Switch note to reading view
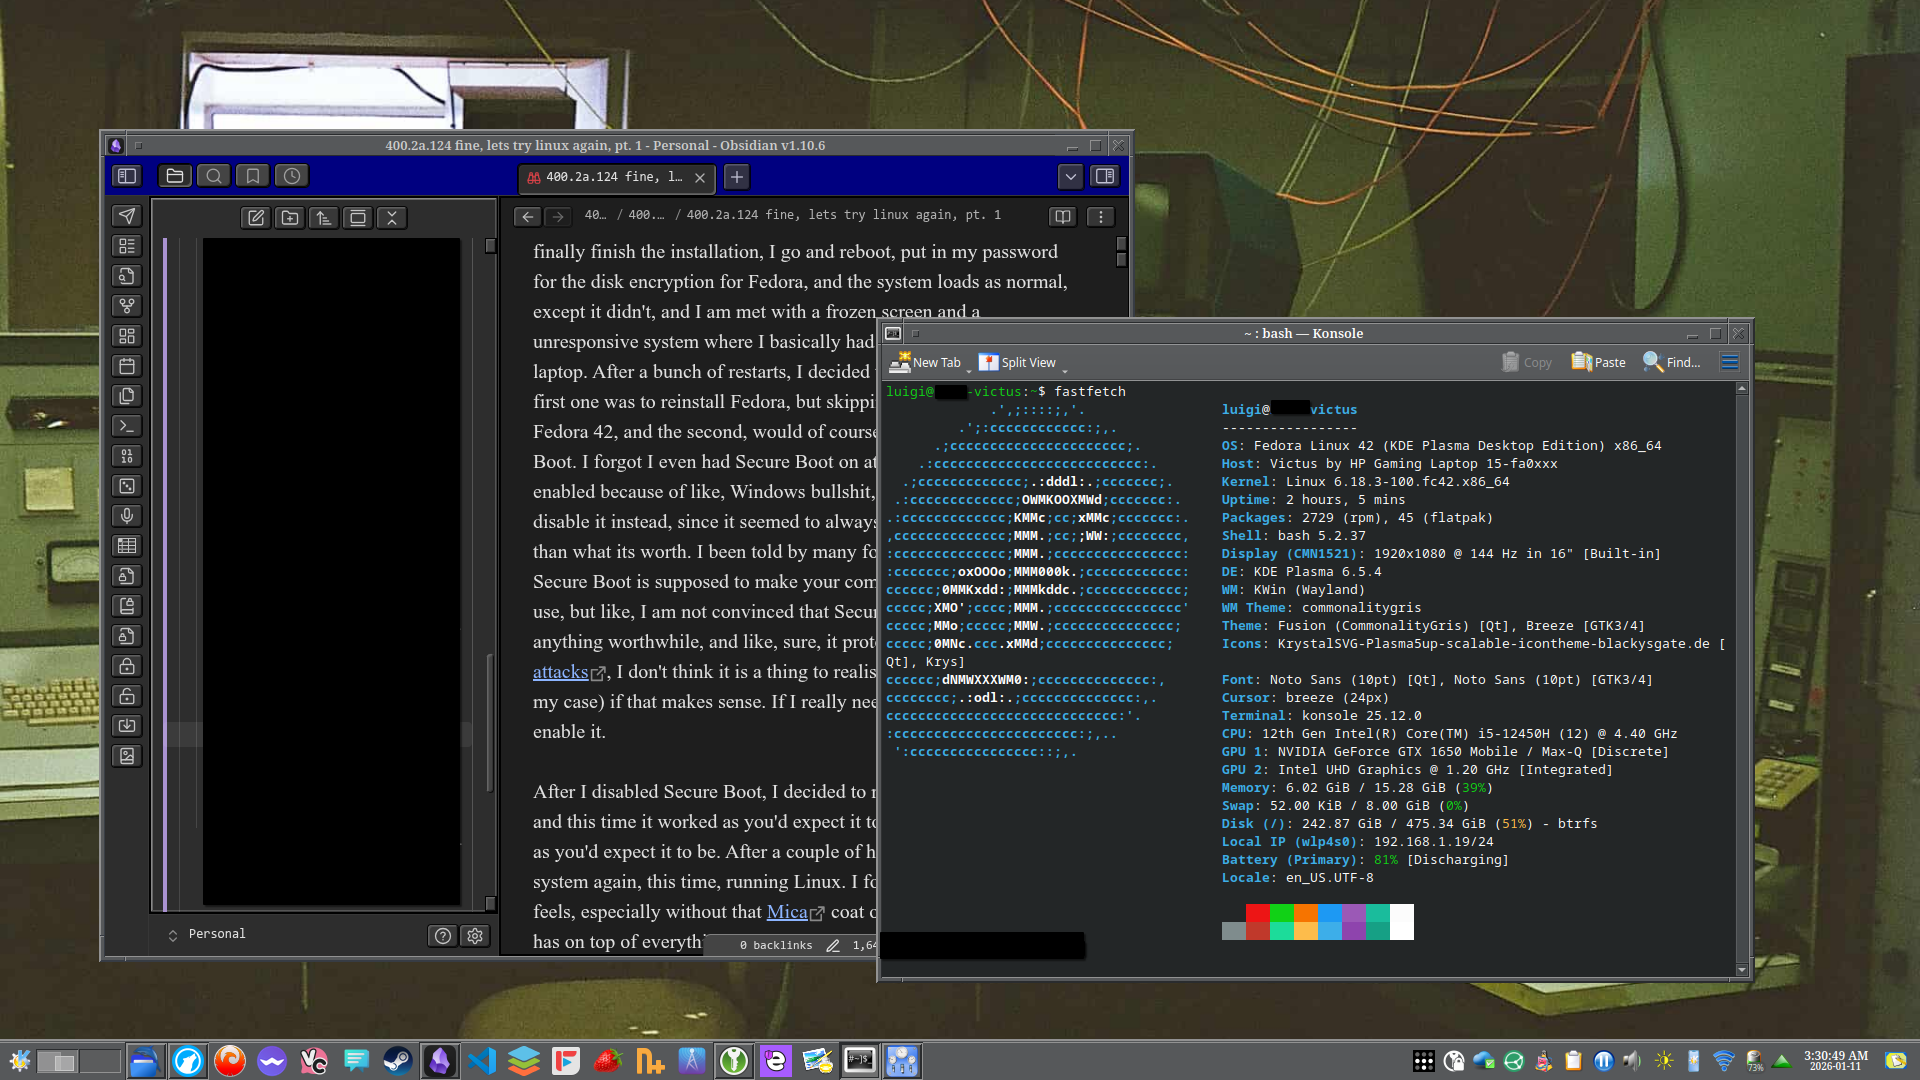 tap(1062, 216)
